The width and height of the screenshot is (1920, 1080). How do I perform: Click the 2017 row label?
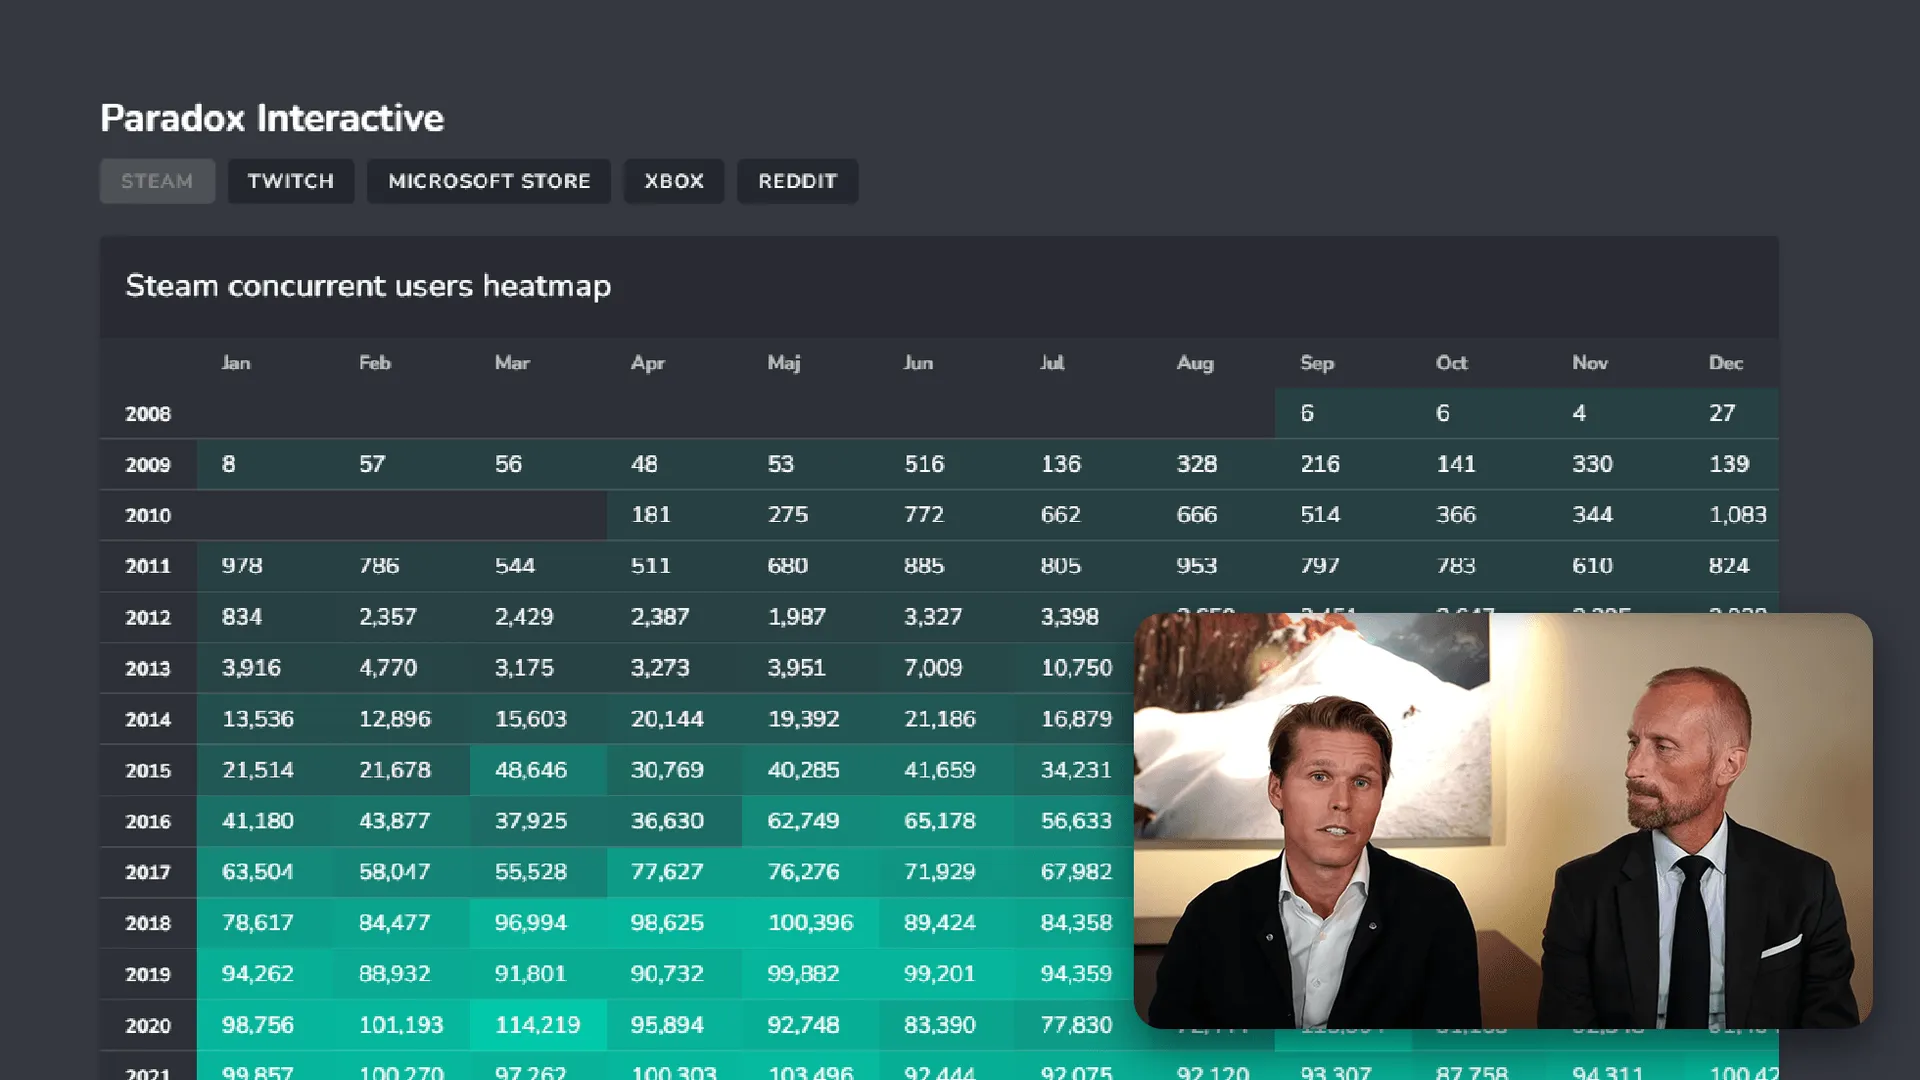click(148, 872)
